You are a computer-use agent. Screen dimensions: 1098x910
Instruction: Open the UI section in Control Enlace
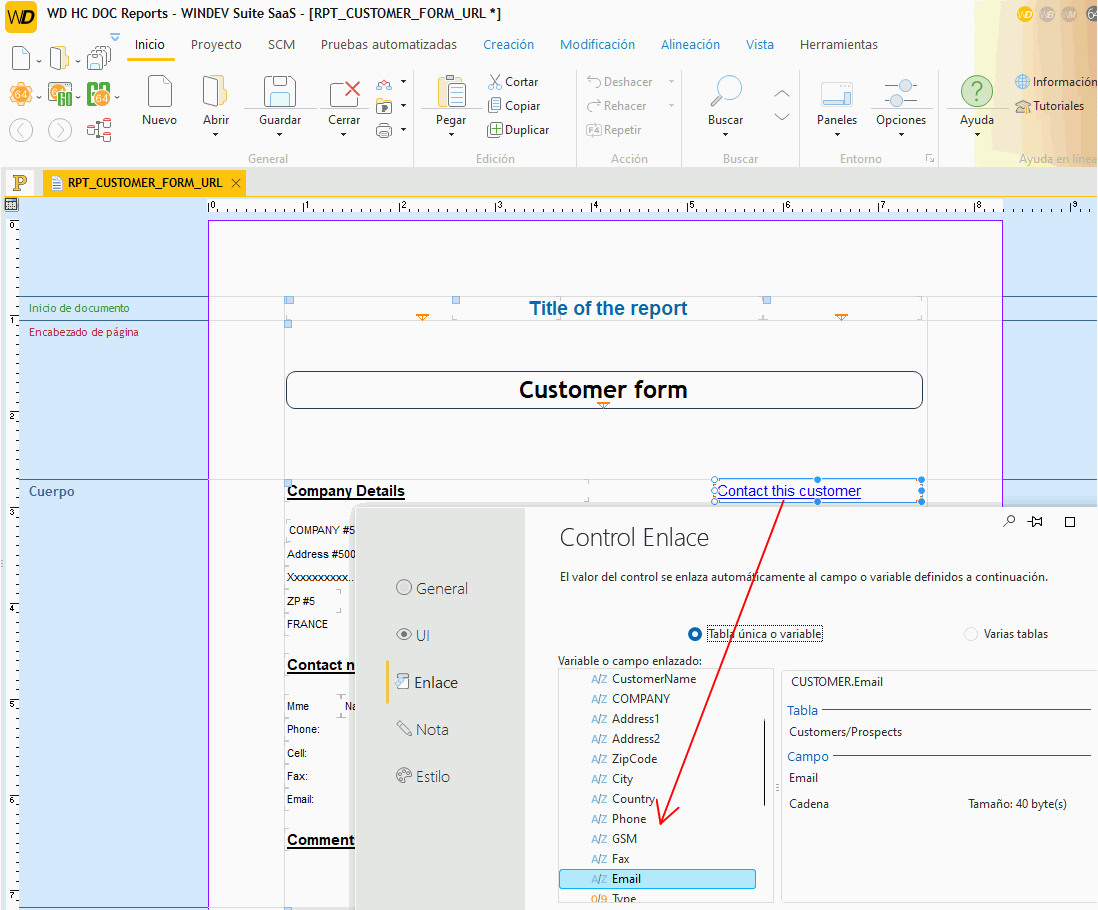click(413, 636)
